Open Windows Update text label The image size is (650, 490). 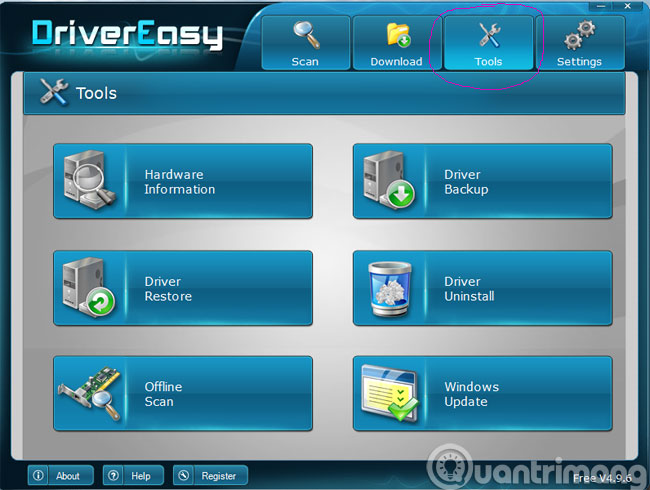tap(471, 394)
